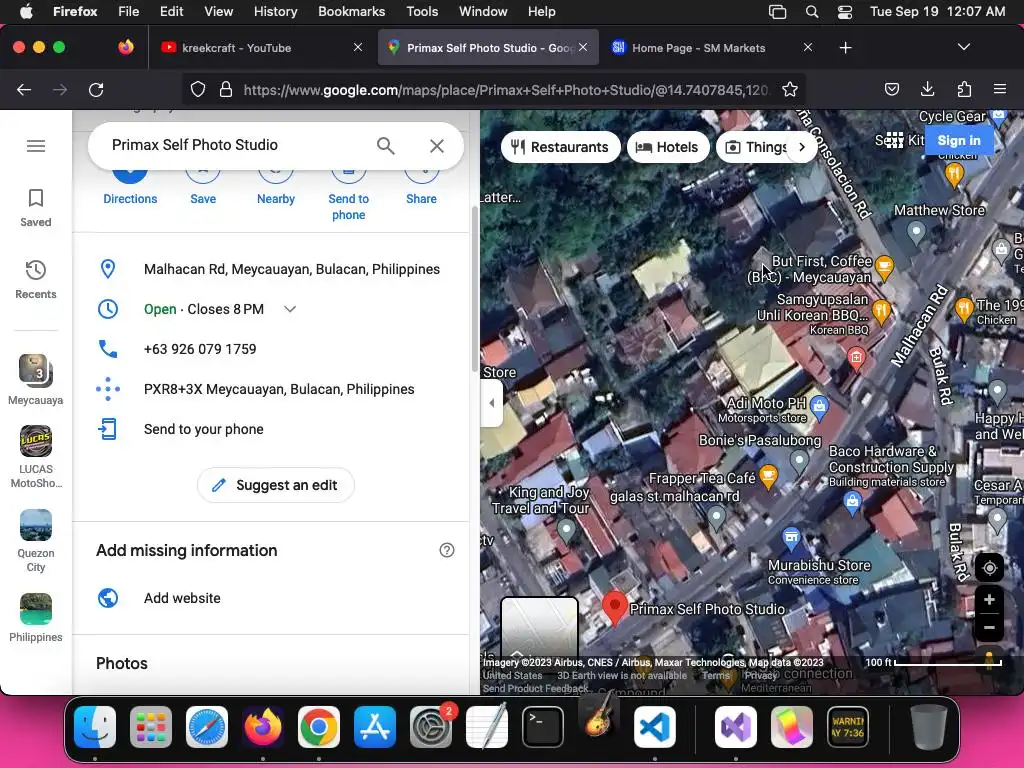
Task: Open list all tabs dropdown
Action: pyautogui.click(x=963, y=47)
